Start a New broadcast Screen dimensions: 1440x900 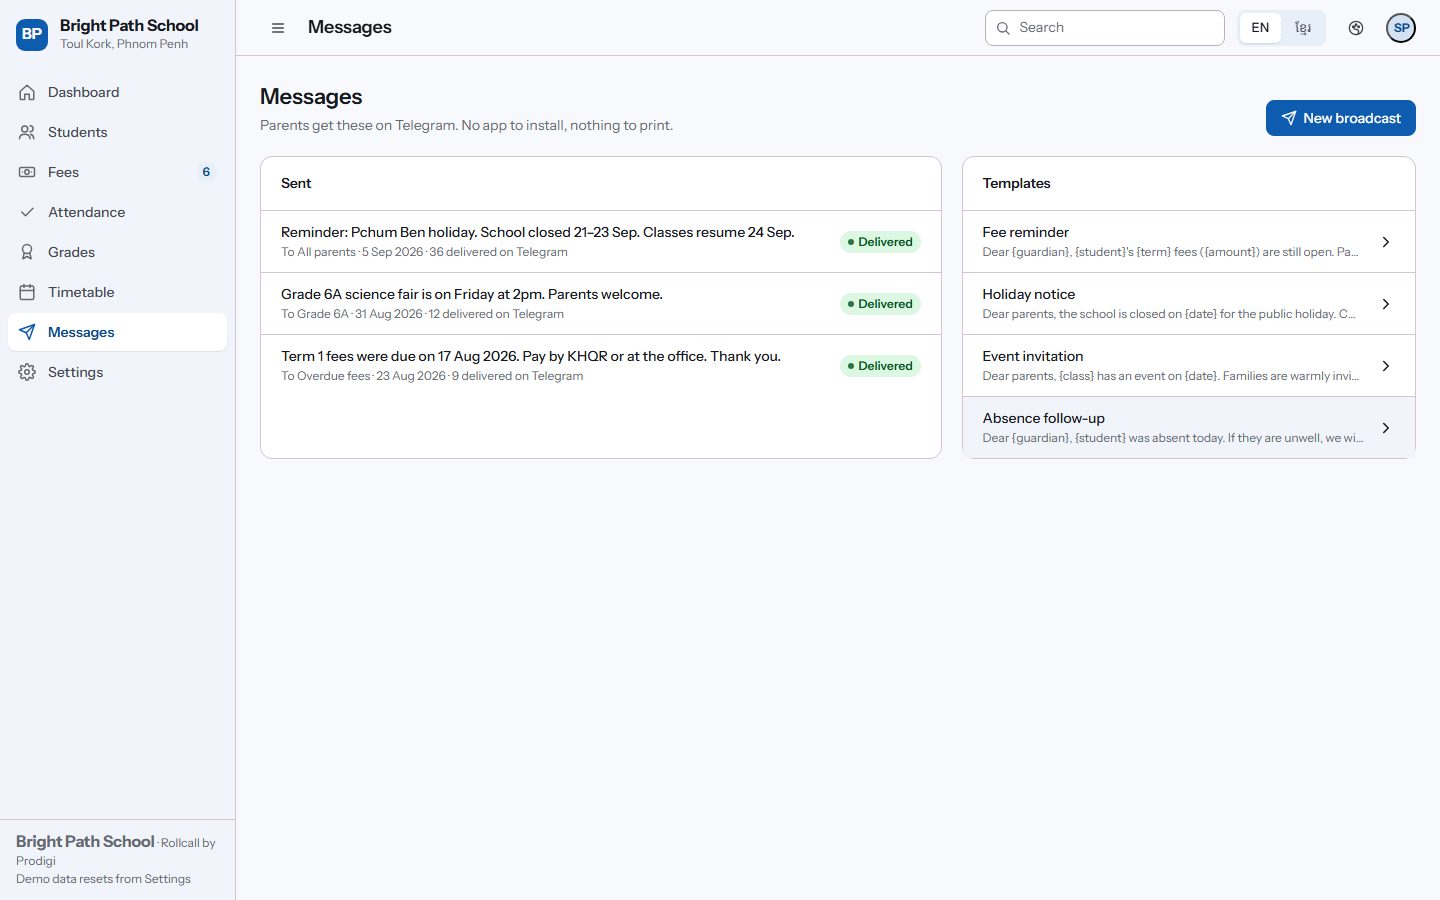(1340, 118)
